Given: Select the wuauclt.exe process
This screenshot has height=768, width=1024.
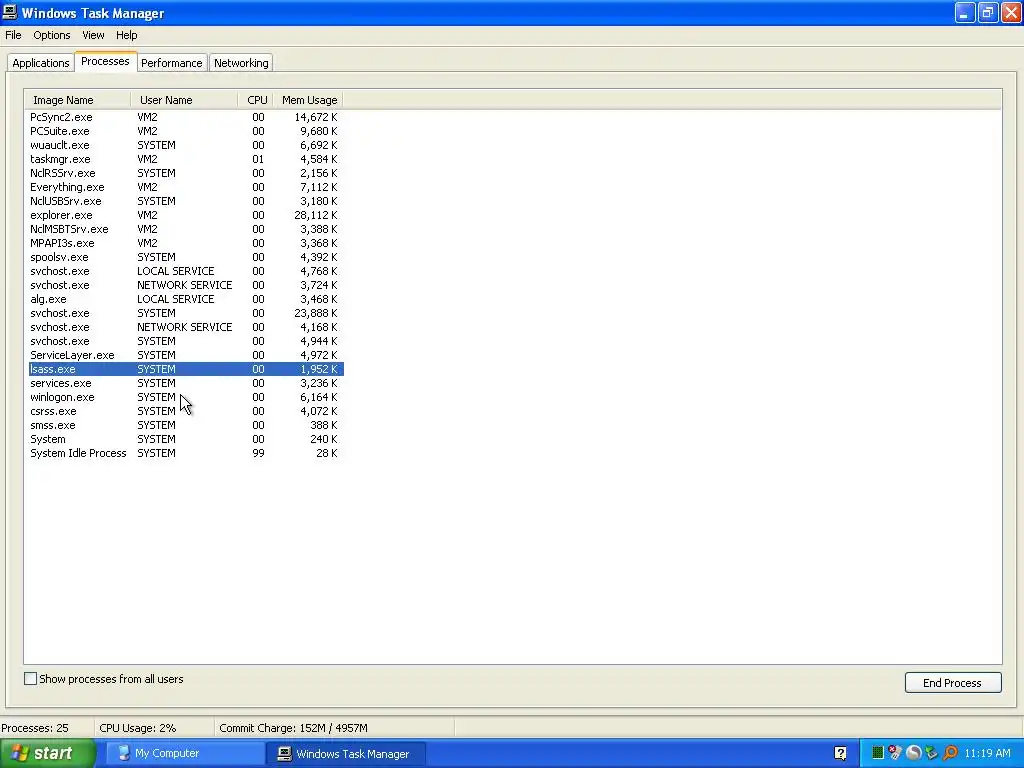Looking at the screenshot, I should 186,145.
